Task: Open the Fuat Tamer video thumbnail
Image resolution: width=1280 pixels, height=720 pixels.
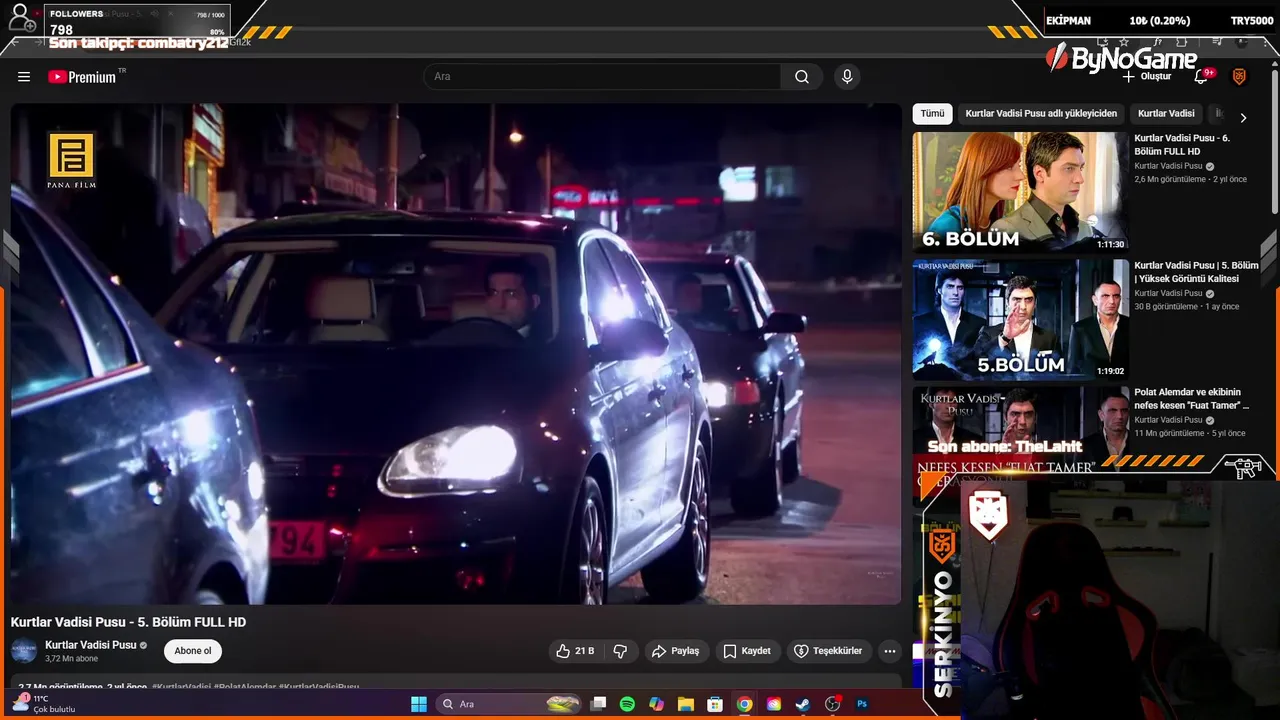Action: tap(1020, 435)
